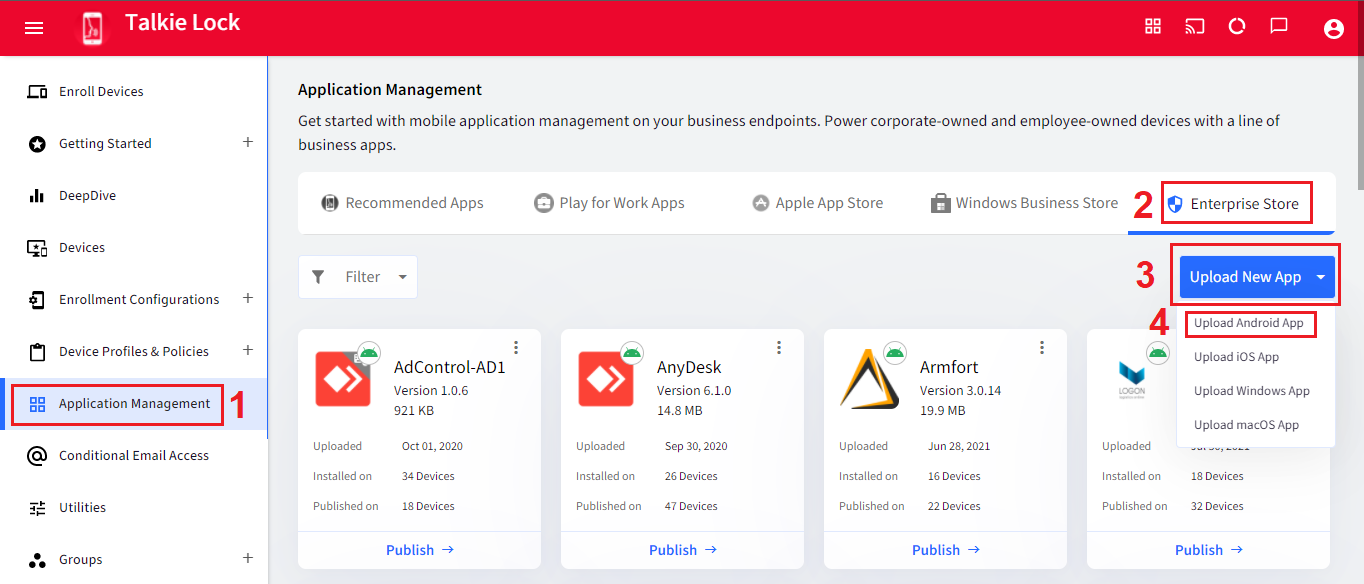Click the screen cast icon in header

(x=1195, y=26)
